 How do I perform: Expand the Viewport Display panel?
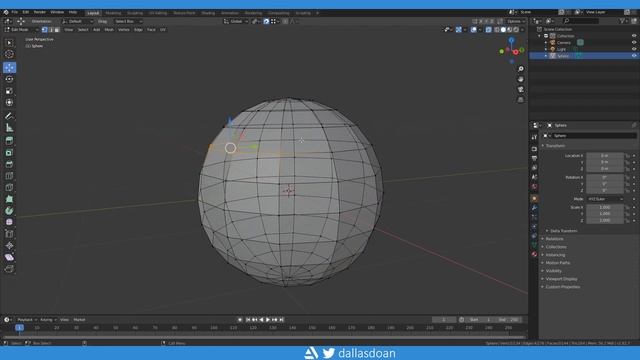click(561, 279)
